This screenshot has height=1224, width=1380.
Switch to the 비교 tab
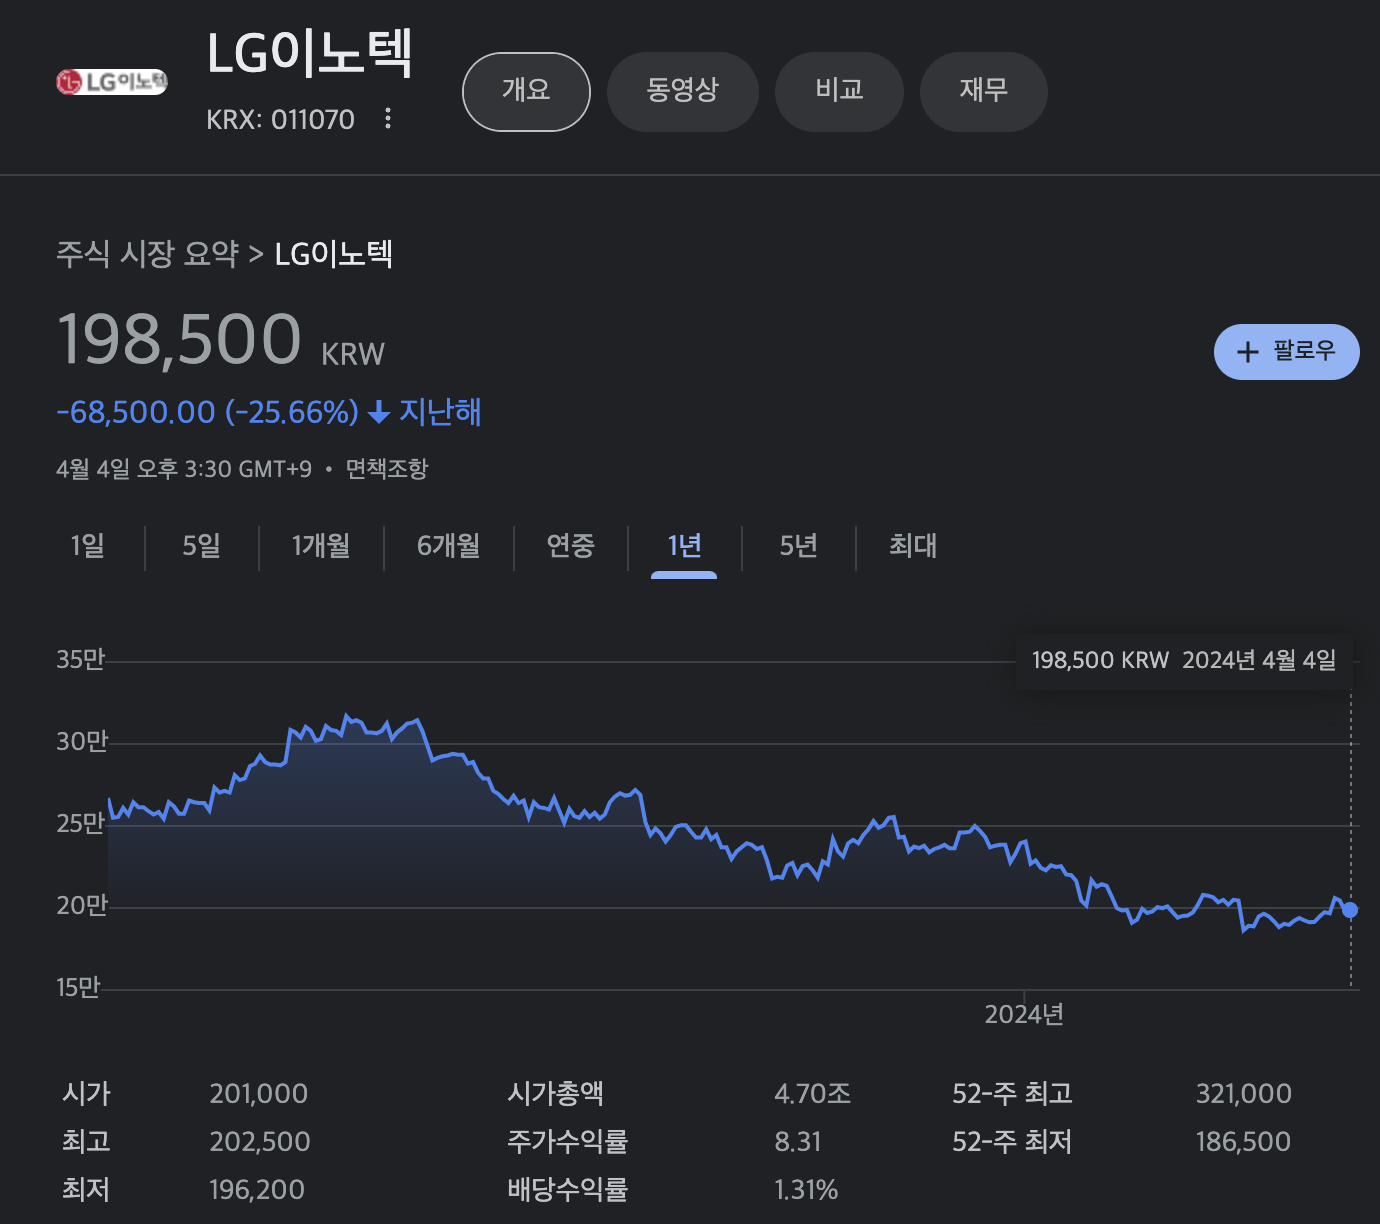[839, 91]
